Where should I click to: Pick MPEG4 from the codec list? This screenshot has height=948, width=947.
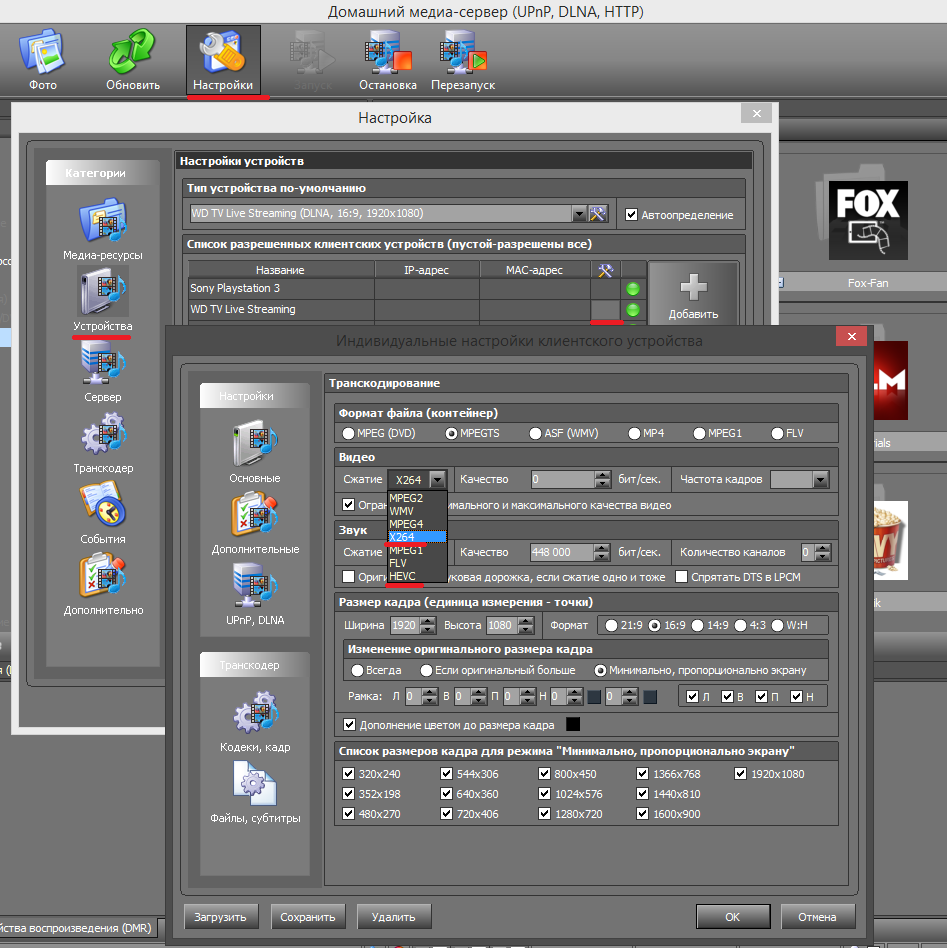pos(406,524)
